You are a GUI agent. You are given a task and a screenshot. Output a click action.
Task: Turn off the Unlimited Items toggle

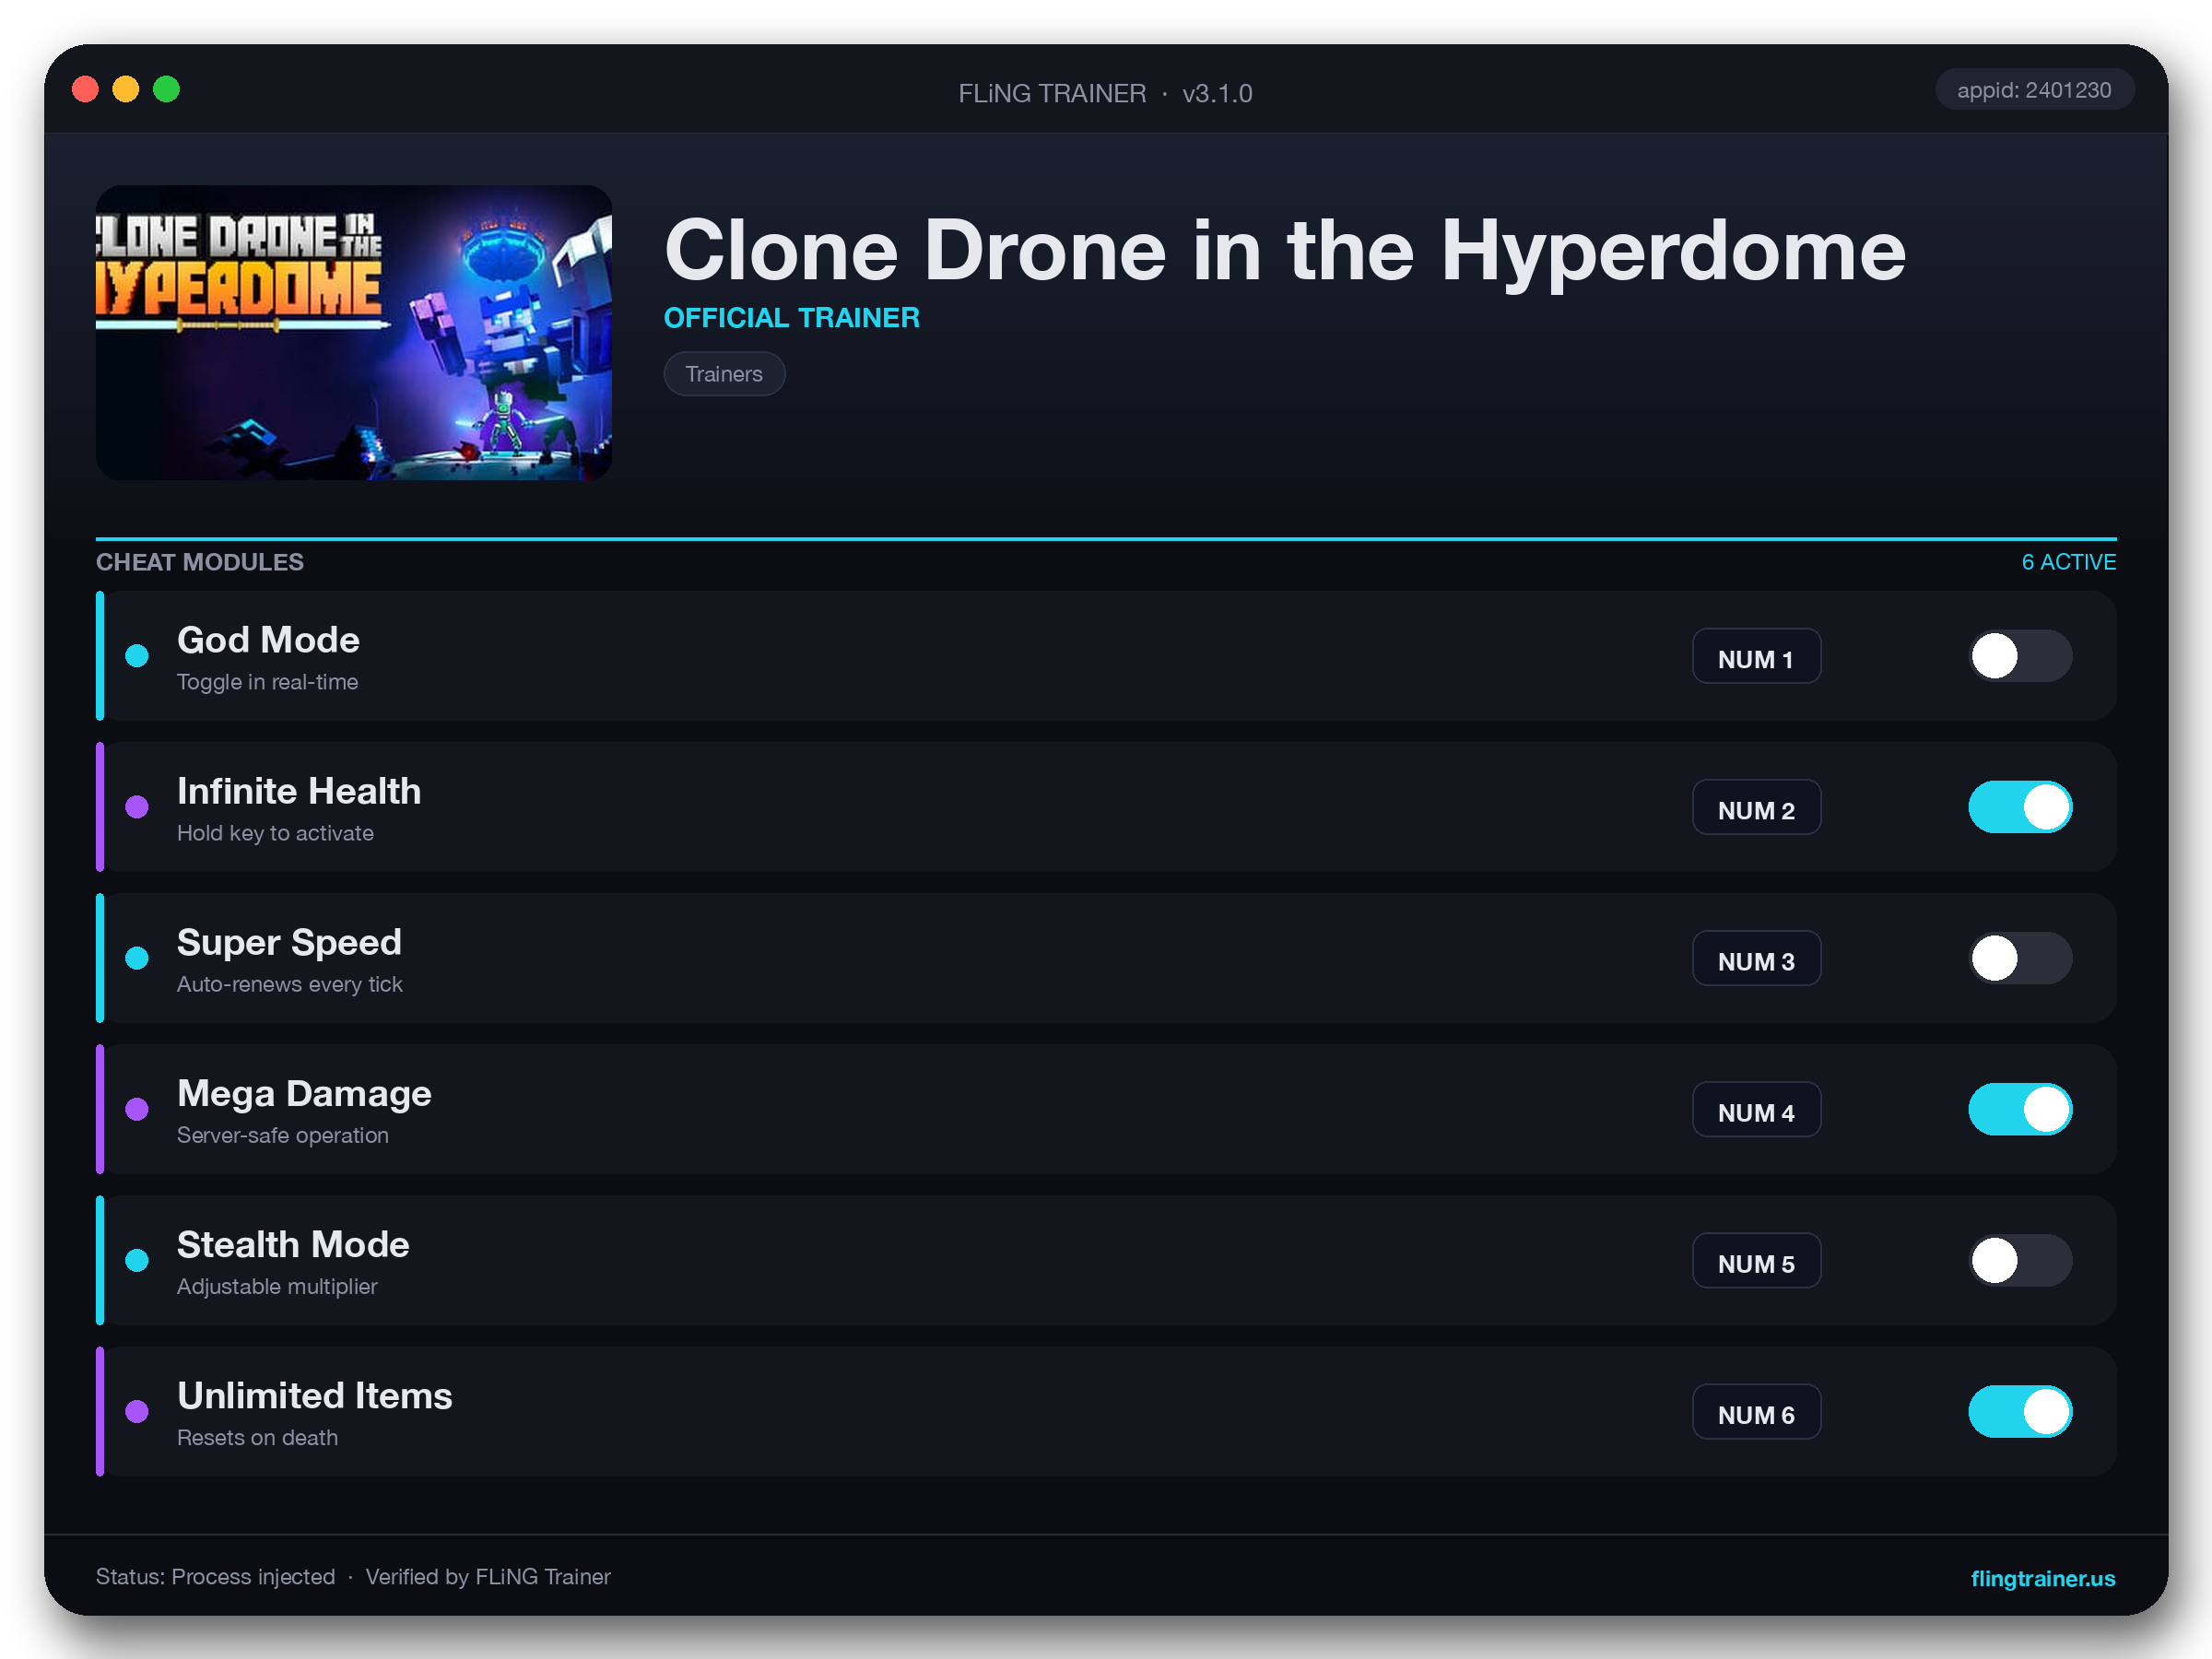[2020, 1411]
